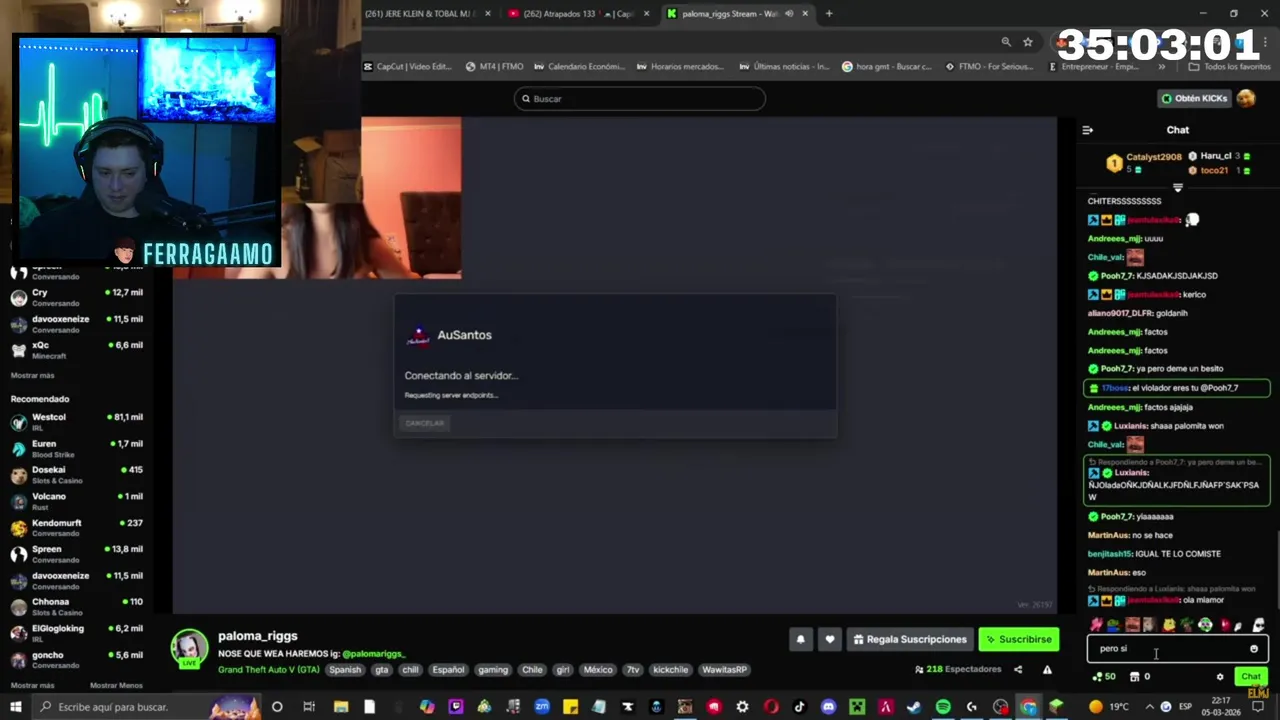The image size is (1280, 720).
Task: Click the Spanish language tag
Action: click(x=345, y=670)
